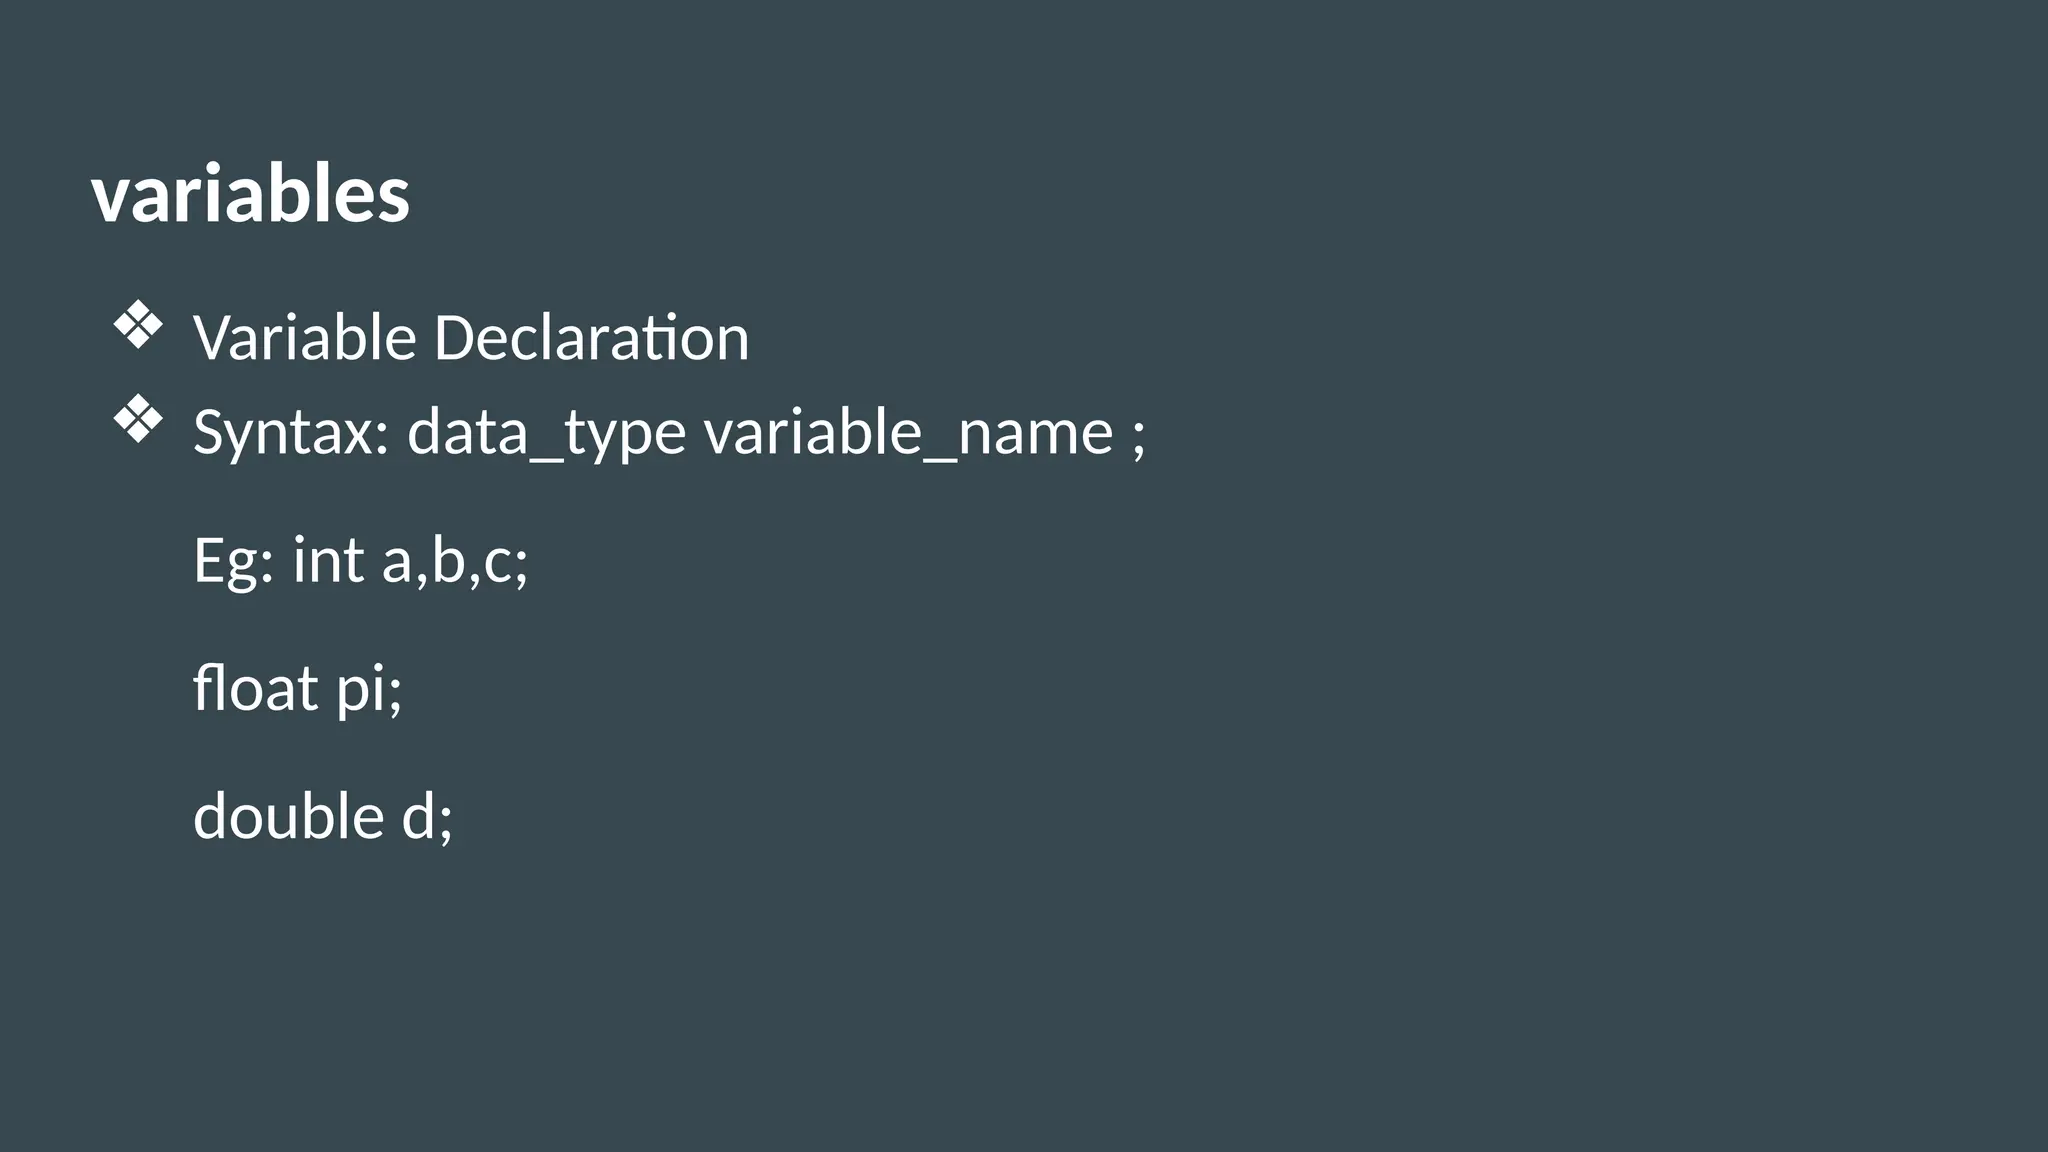Image resolution: width=2048 pixels, height=1152 pixels.
Task: Click the word 'Declaration' in first bullet
Action: click(591, 338)
